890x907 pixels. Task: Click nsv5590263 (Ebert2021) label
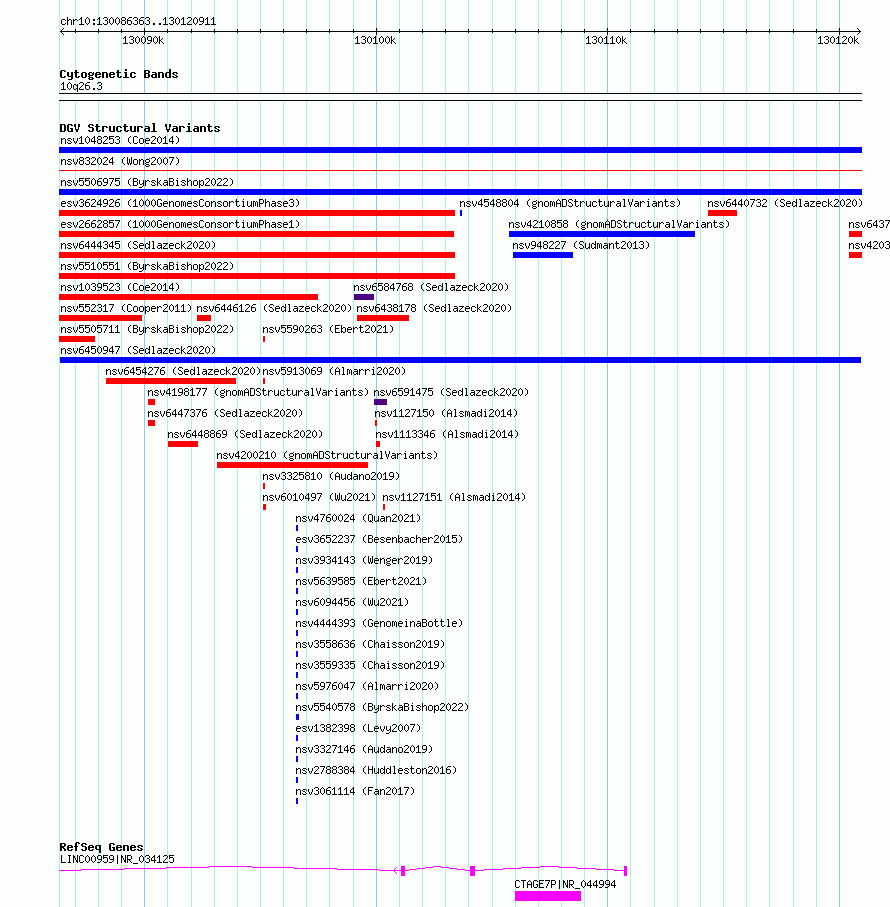click(x=328, y=329)
